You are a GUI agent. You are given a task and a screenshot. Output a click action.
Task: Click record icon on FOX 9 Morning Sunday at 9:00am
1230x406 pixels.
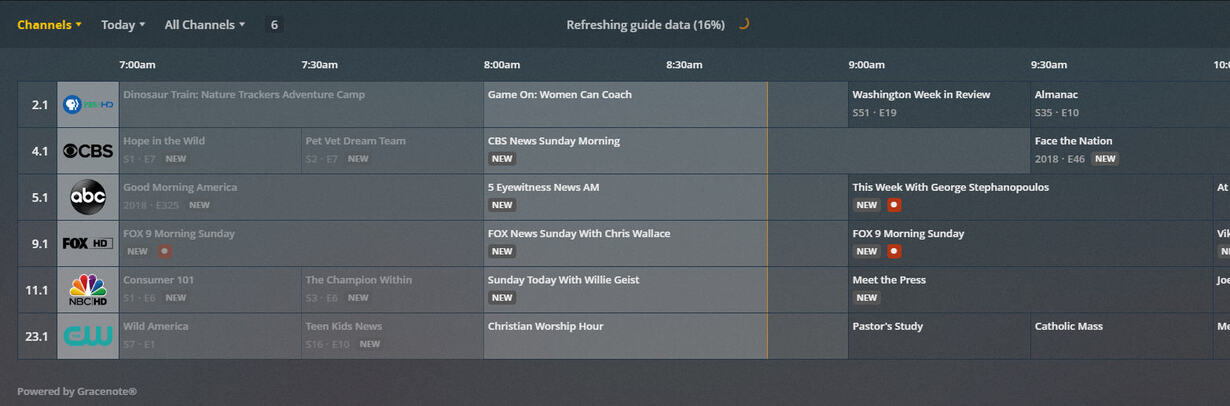click(894, 251)
